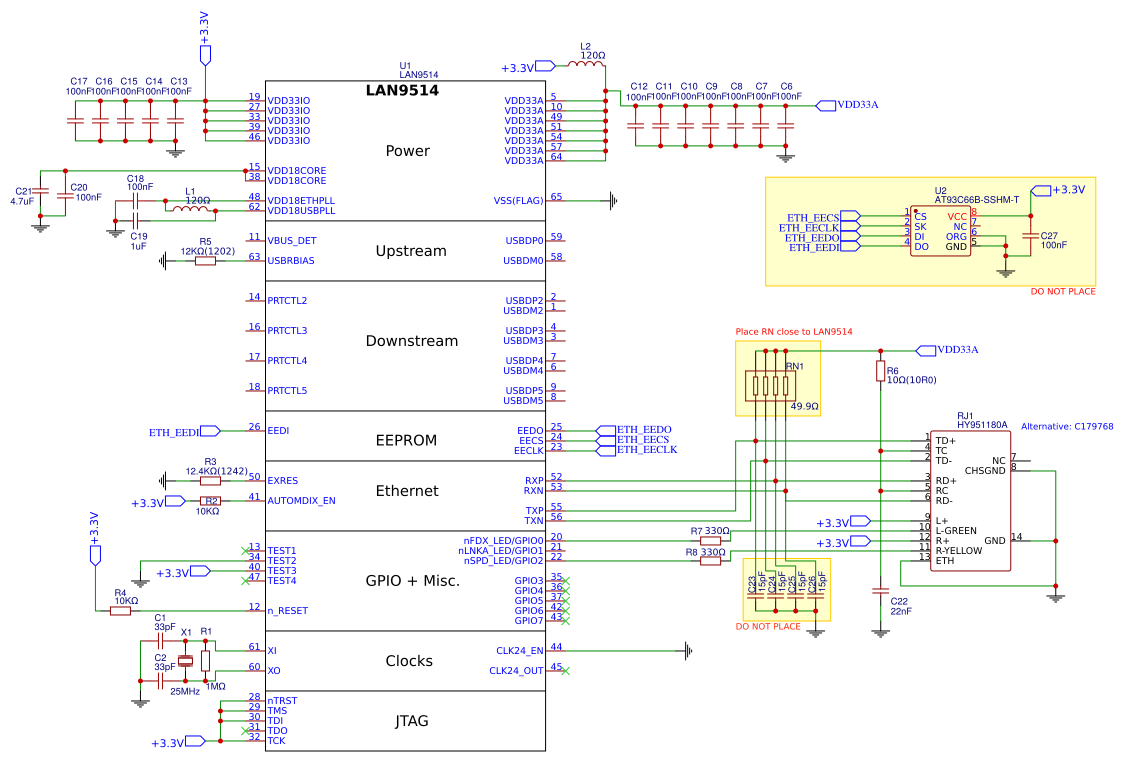Select the L2 120Ω inductor symbol
The width and height of the screenshot is (1125, 761).
(585, 65)
